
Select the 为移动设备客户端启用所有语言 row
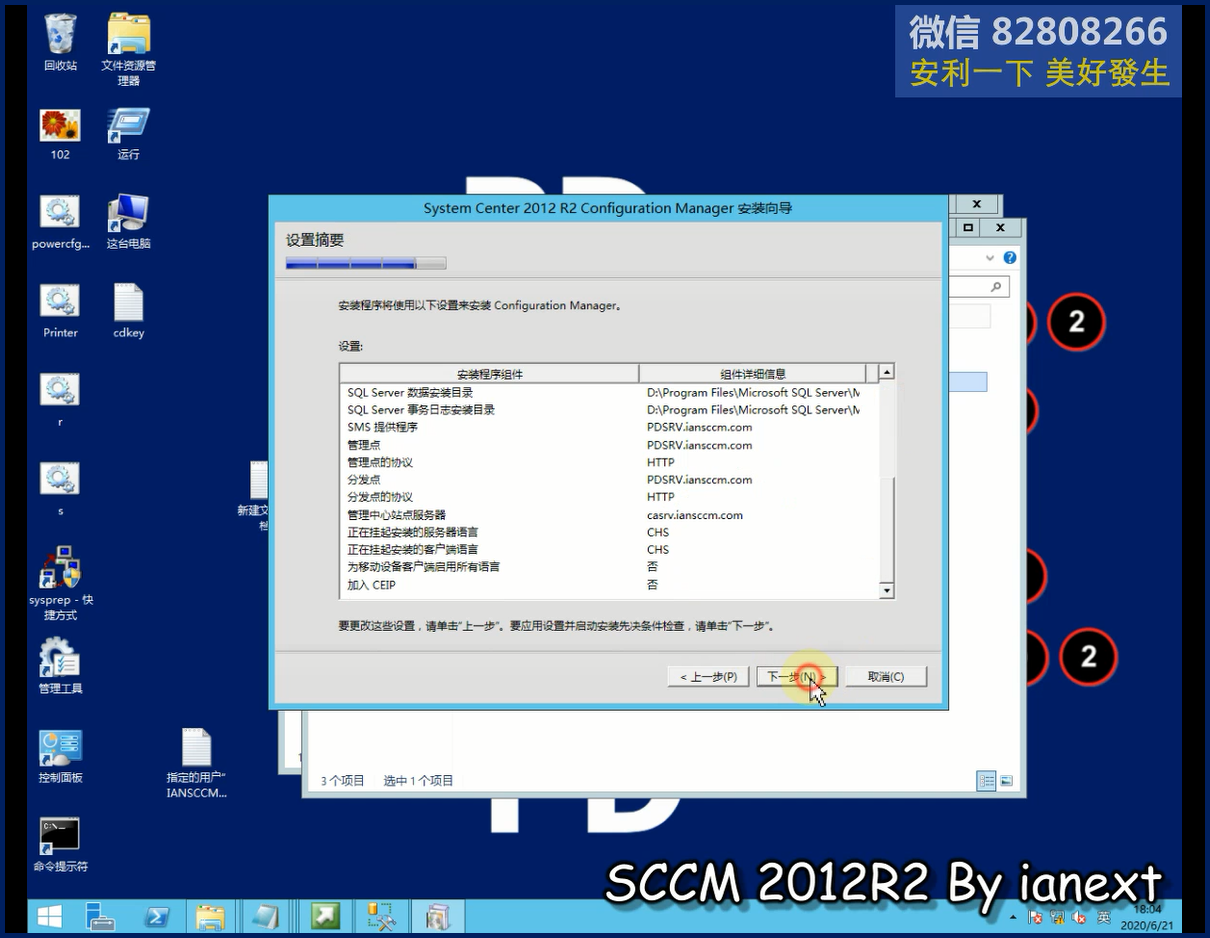pyautogui.click(x=610, y=567)
